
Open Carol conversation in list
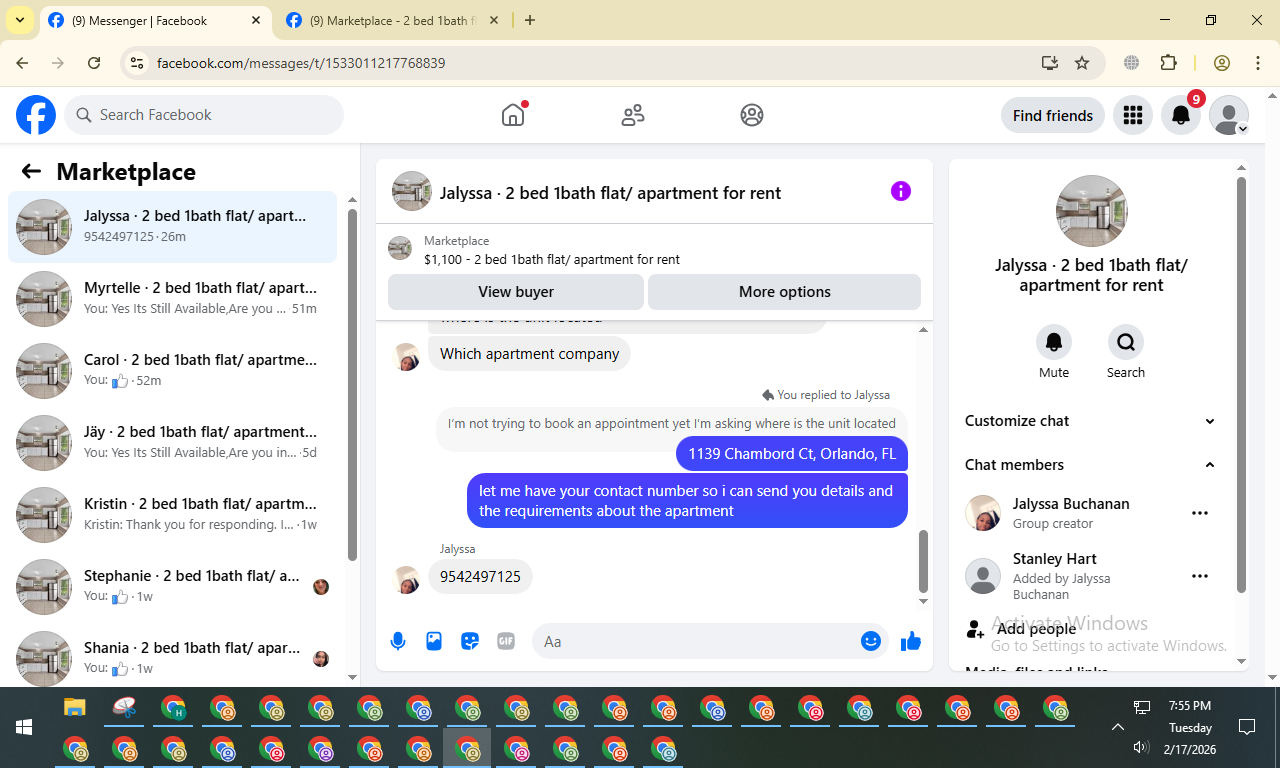[x=173, y=371]
